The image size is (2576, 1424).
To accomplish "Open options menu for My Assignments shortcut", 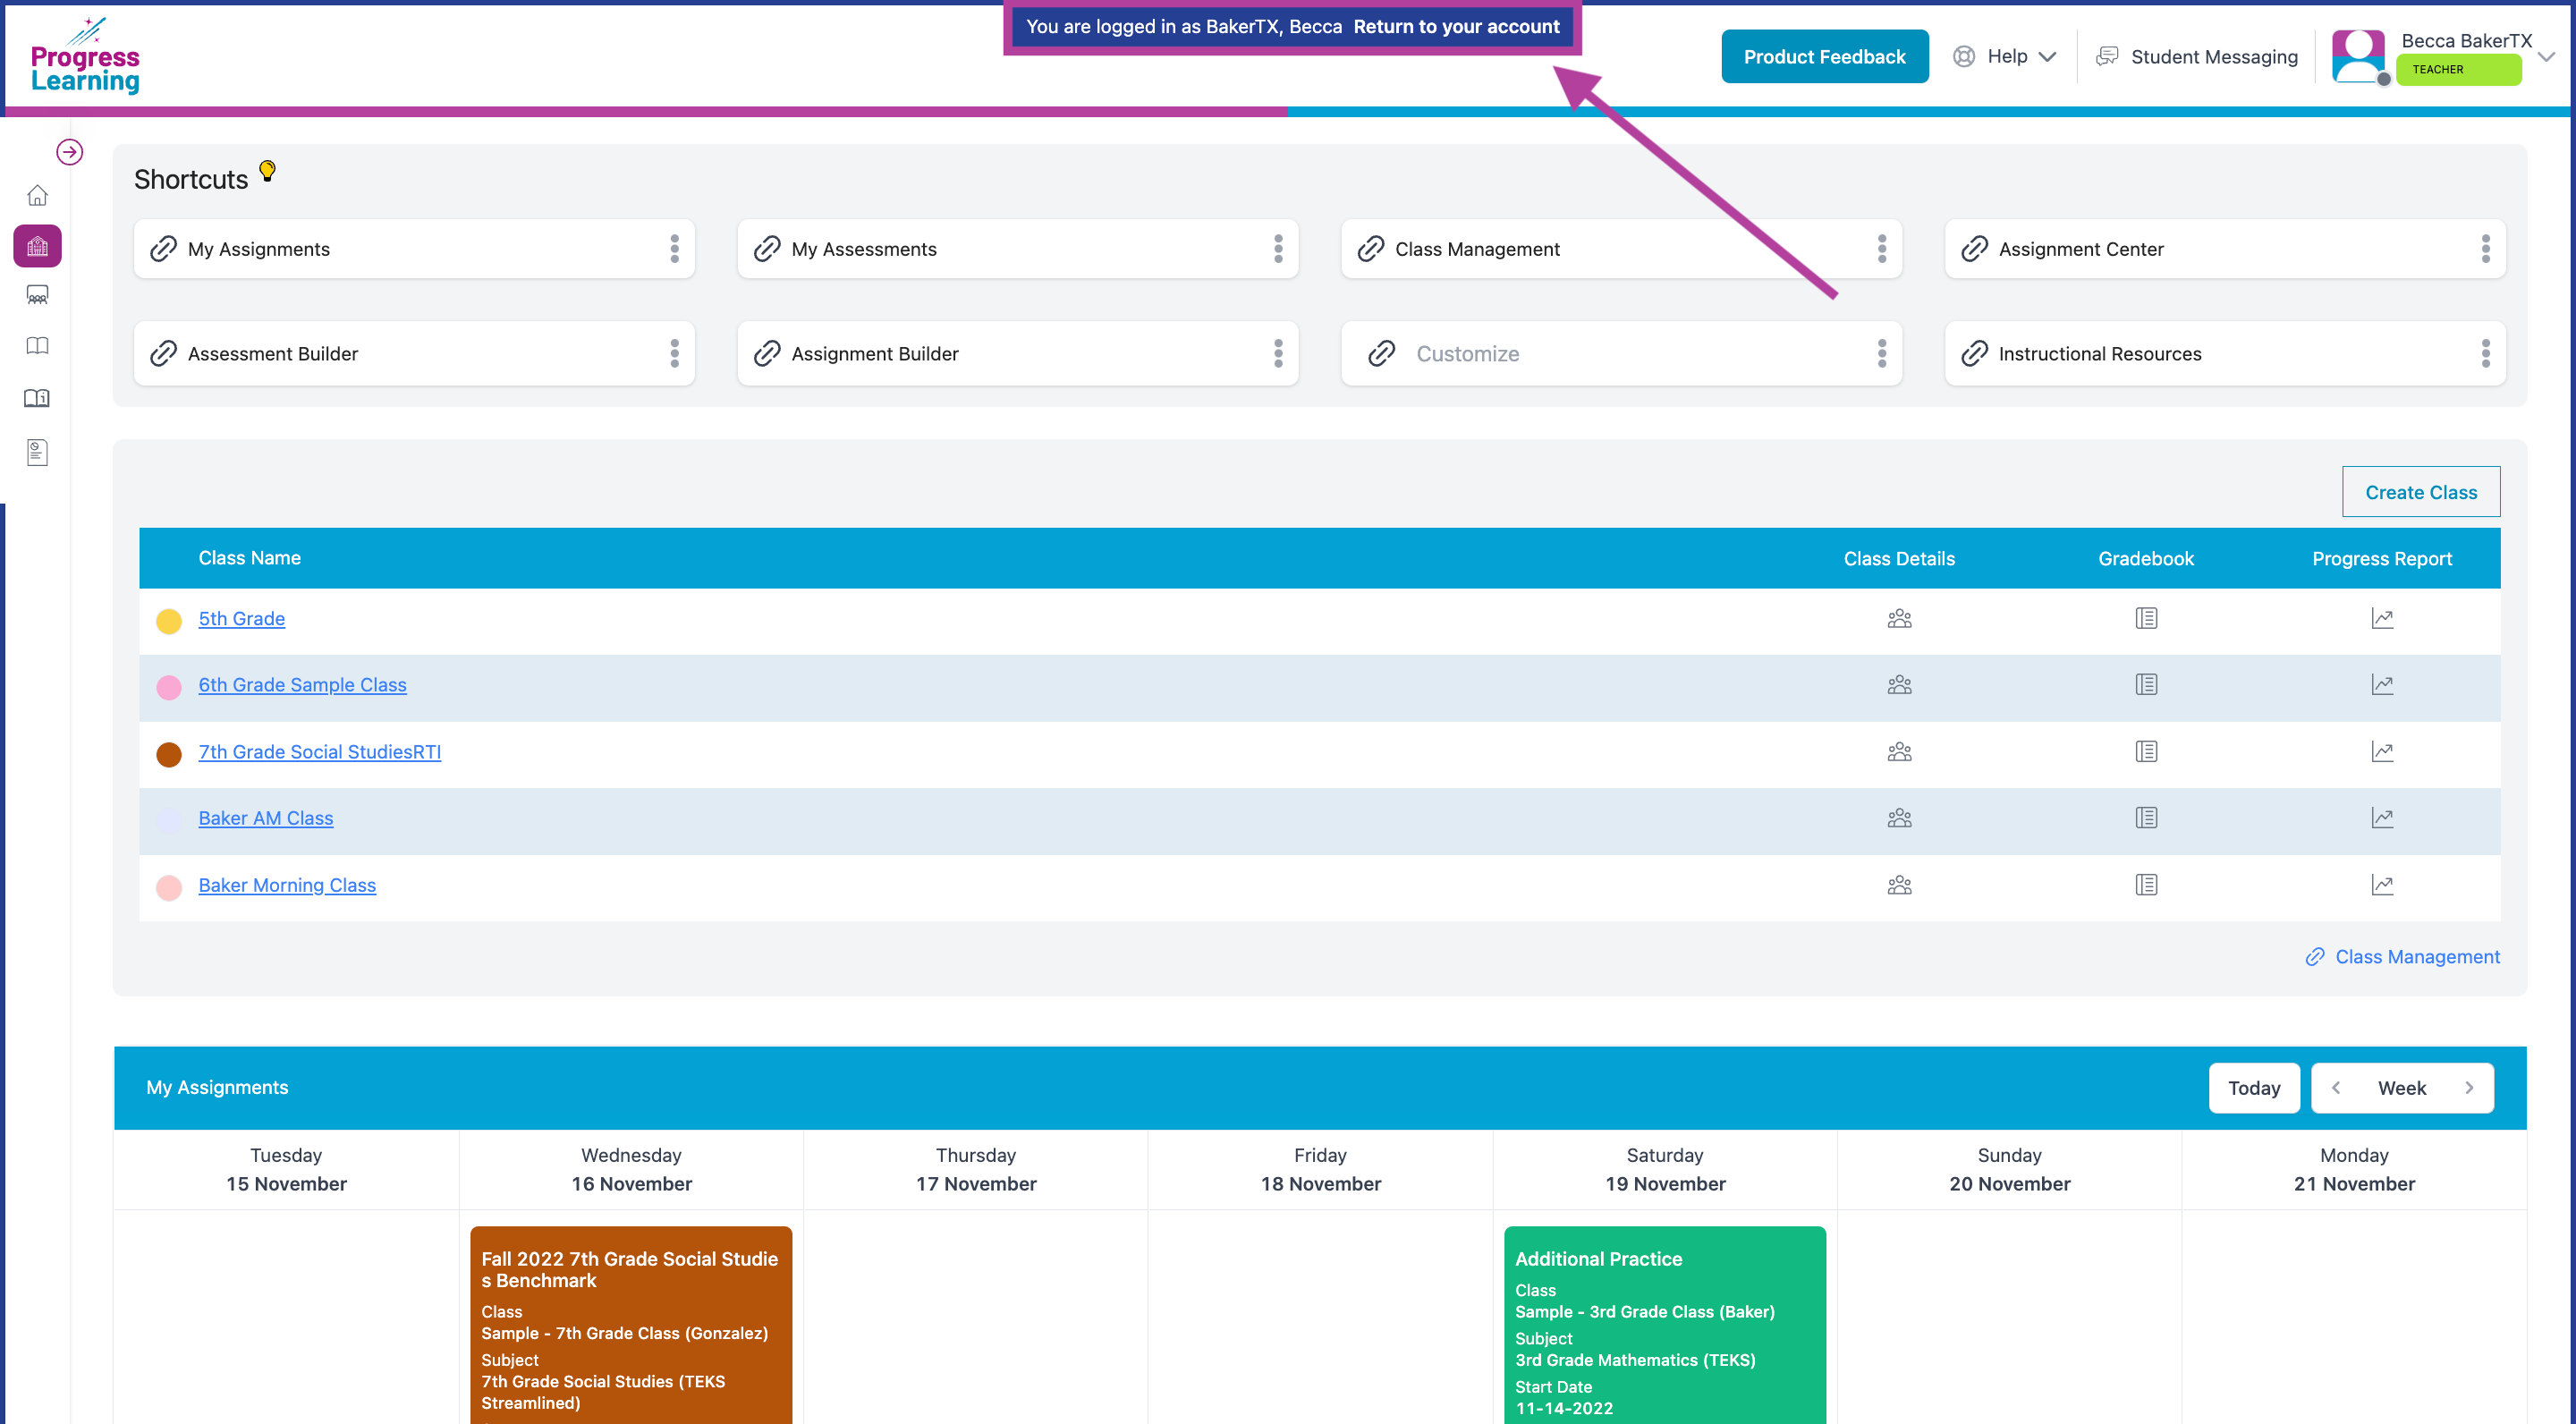I will point(675,249).
